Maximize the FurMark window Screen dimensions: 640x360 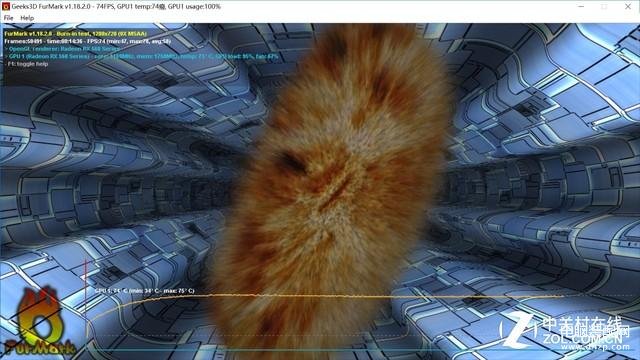[x=604, y=7]
